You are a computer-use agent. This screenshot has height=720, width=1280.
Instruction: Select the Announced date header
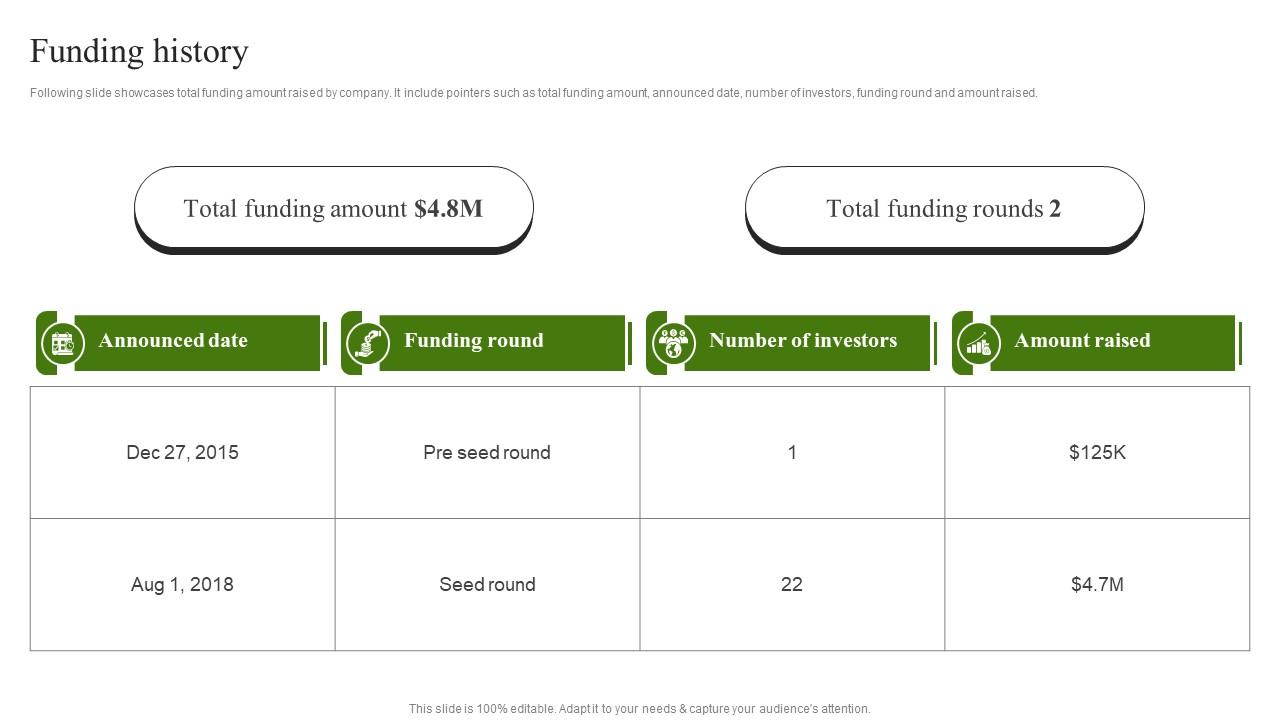click(181, 343)
